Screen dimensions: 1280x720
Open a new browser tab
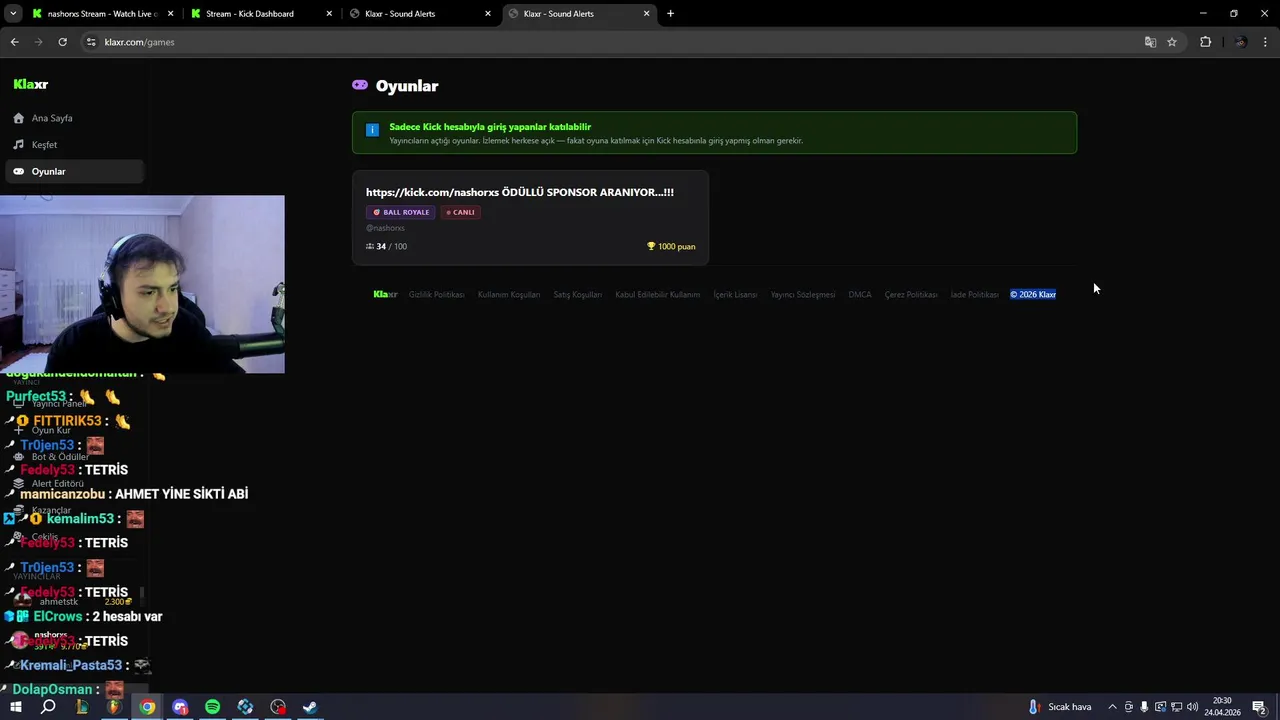pos(670,14)
